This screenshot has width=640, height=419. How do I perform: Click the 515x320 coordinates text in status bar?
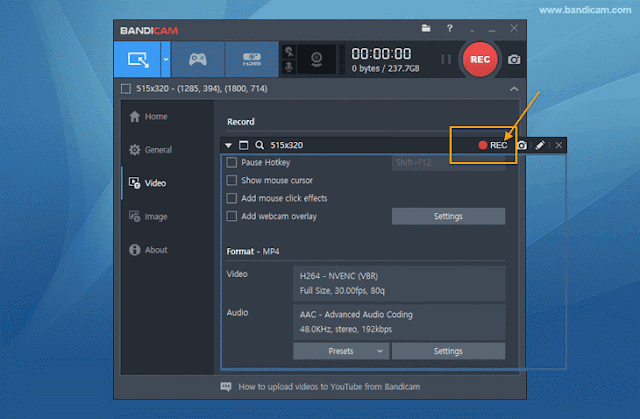[202, 89]
